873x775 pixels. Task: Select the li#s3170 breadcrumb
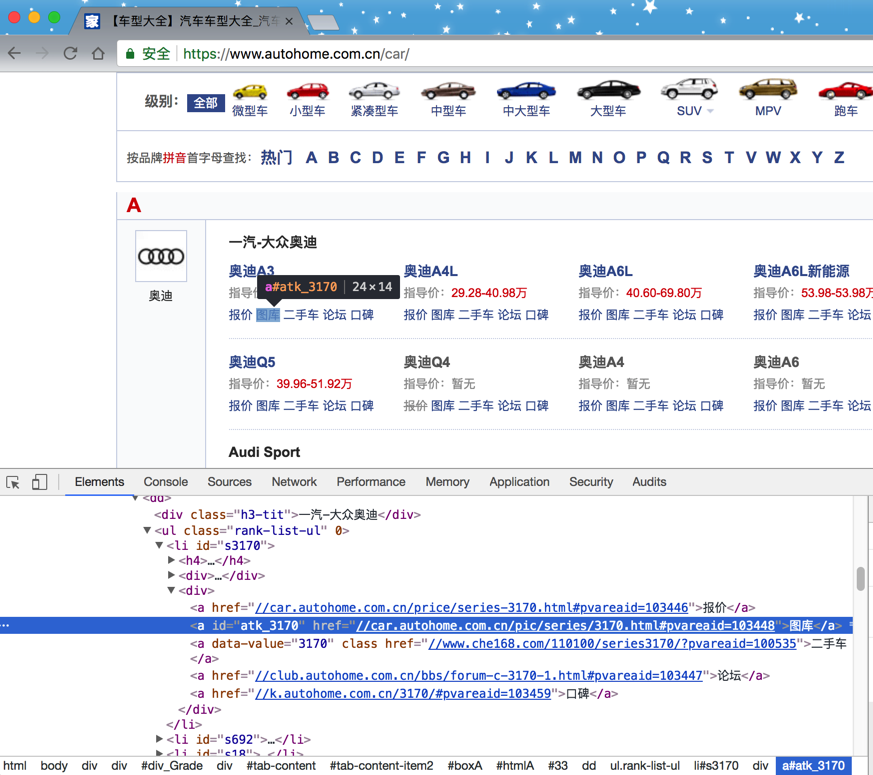coord(716,766)
